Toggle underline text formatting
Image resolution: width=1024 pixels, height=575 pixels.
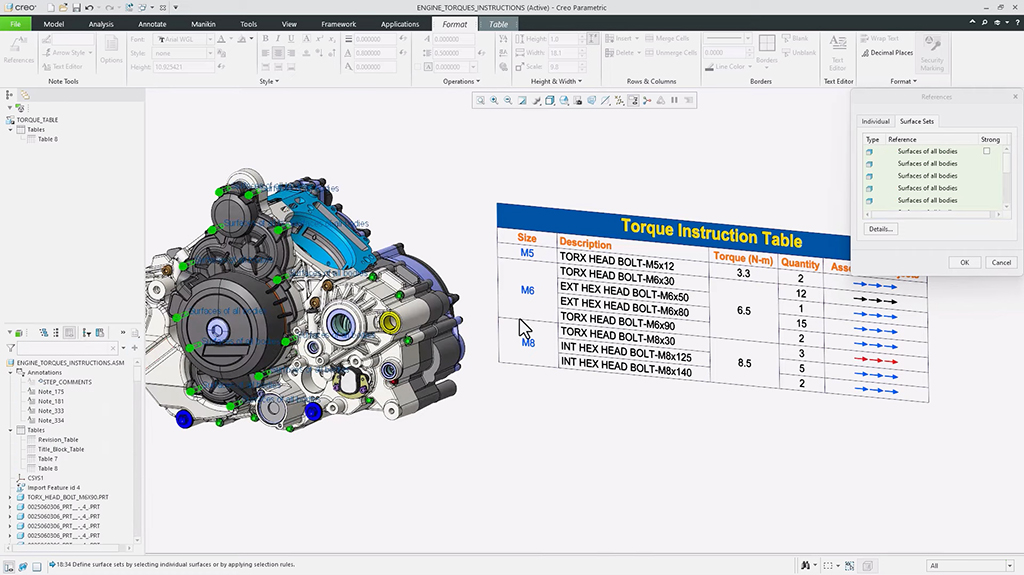click(x=291, y=39)
